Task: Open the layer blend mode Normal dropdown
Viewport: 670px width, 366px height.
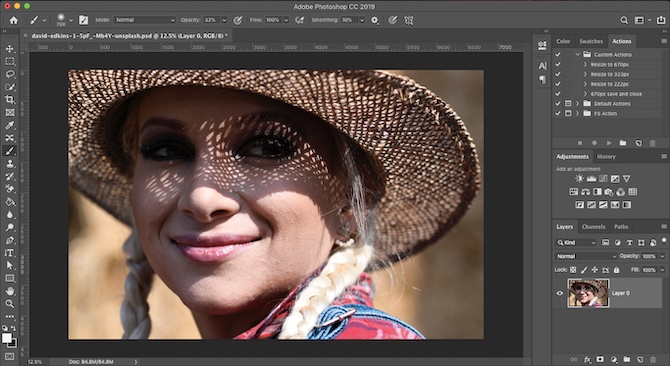Action: [586, 256]
